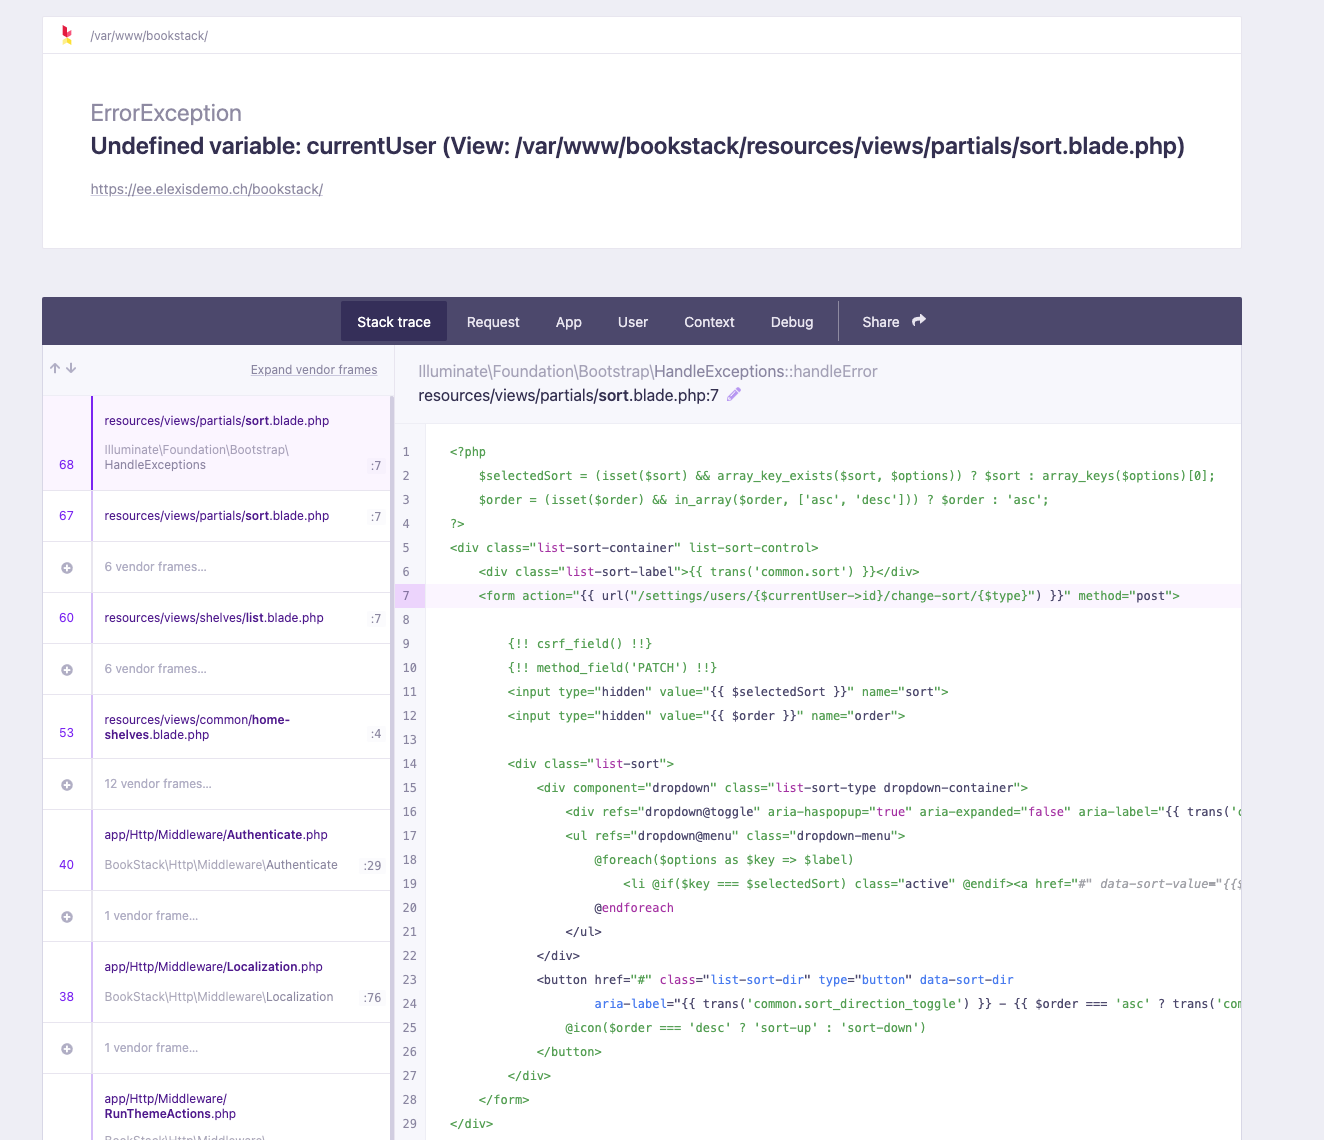Switch to the Request tab
Image resolution: width=1324 pixels, height=1140 pixels.
(493, 321)
